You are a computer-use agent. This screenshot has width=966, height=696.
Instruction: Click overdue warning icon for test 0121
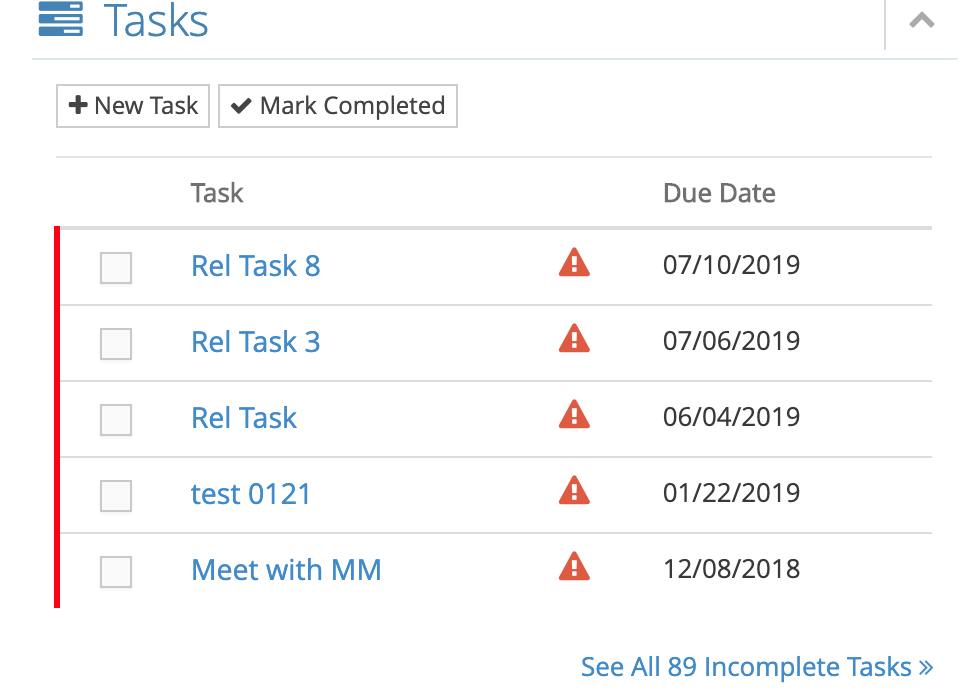[x=574, y=491]
